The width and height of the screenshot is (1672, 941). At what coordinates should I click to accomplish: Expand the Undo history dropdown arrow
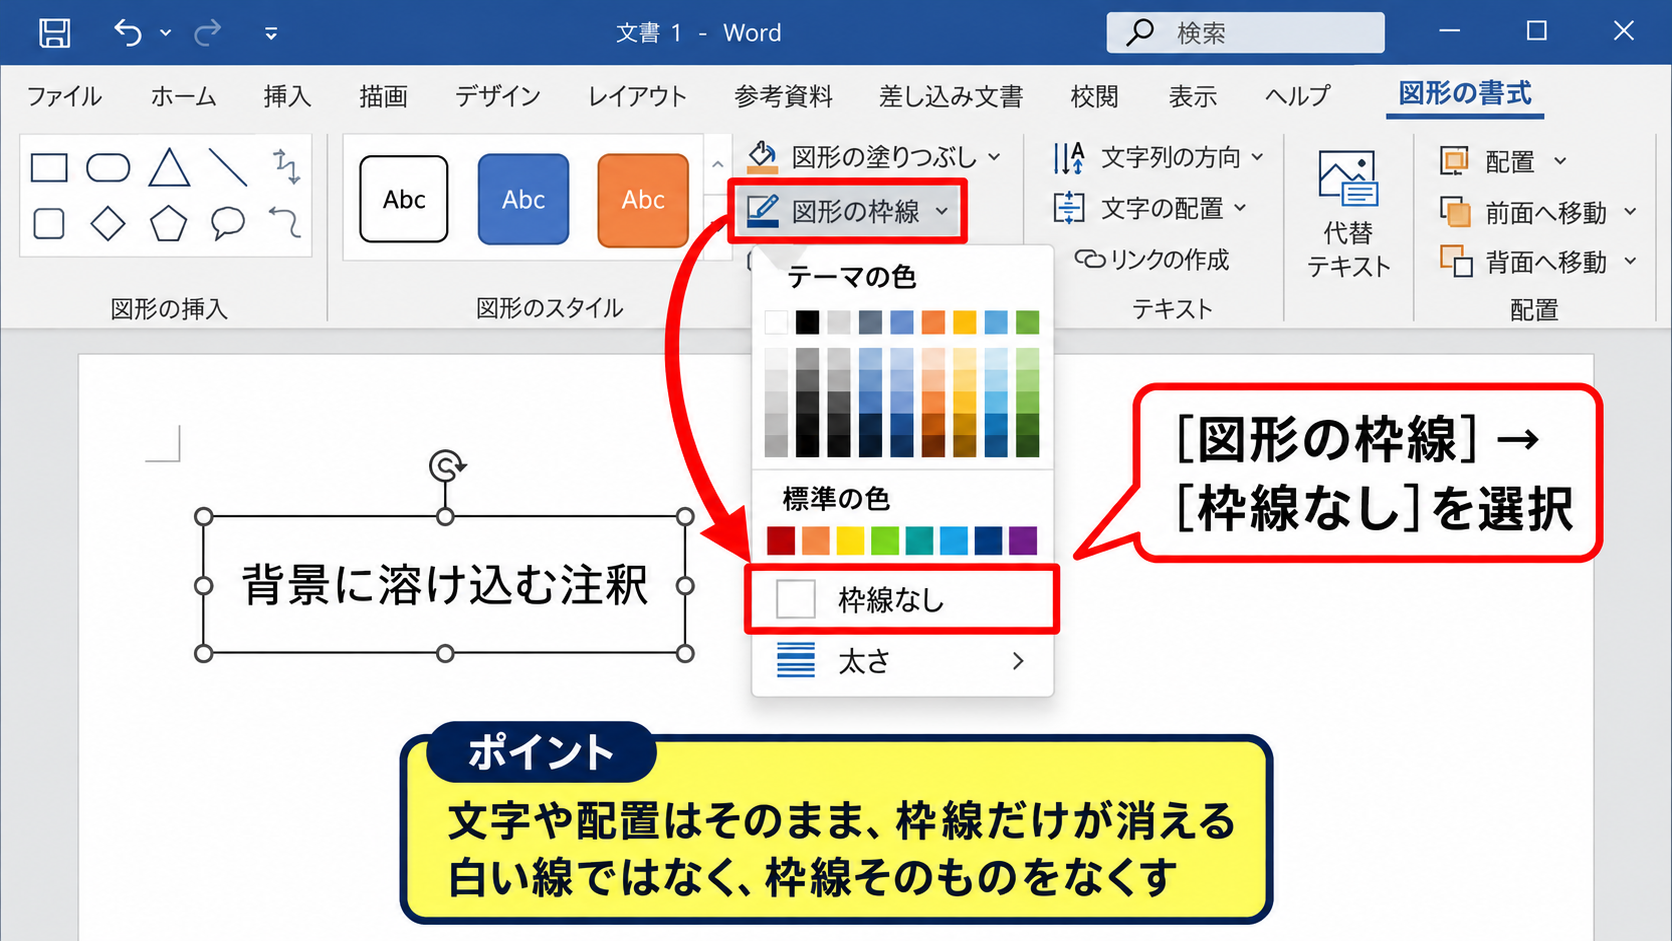point(166,33)
